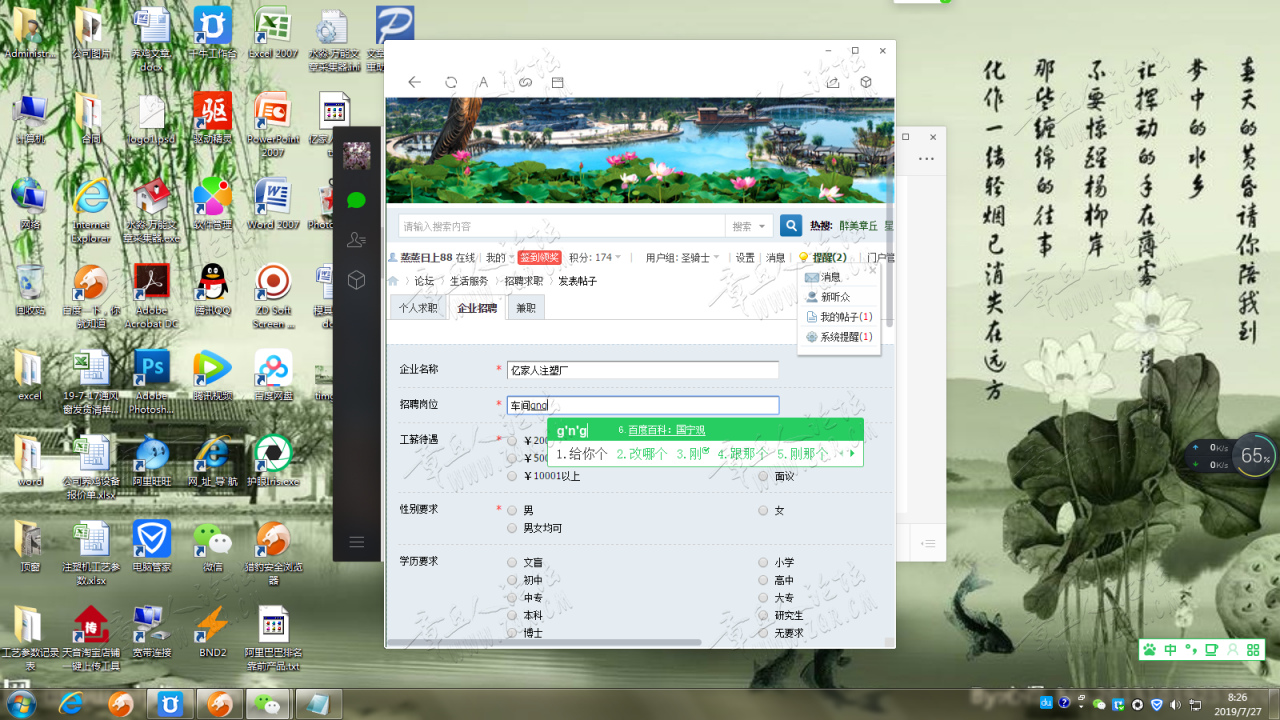Click the blue search magnifier button

(x=791, y=226)
